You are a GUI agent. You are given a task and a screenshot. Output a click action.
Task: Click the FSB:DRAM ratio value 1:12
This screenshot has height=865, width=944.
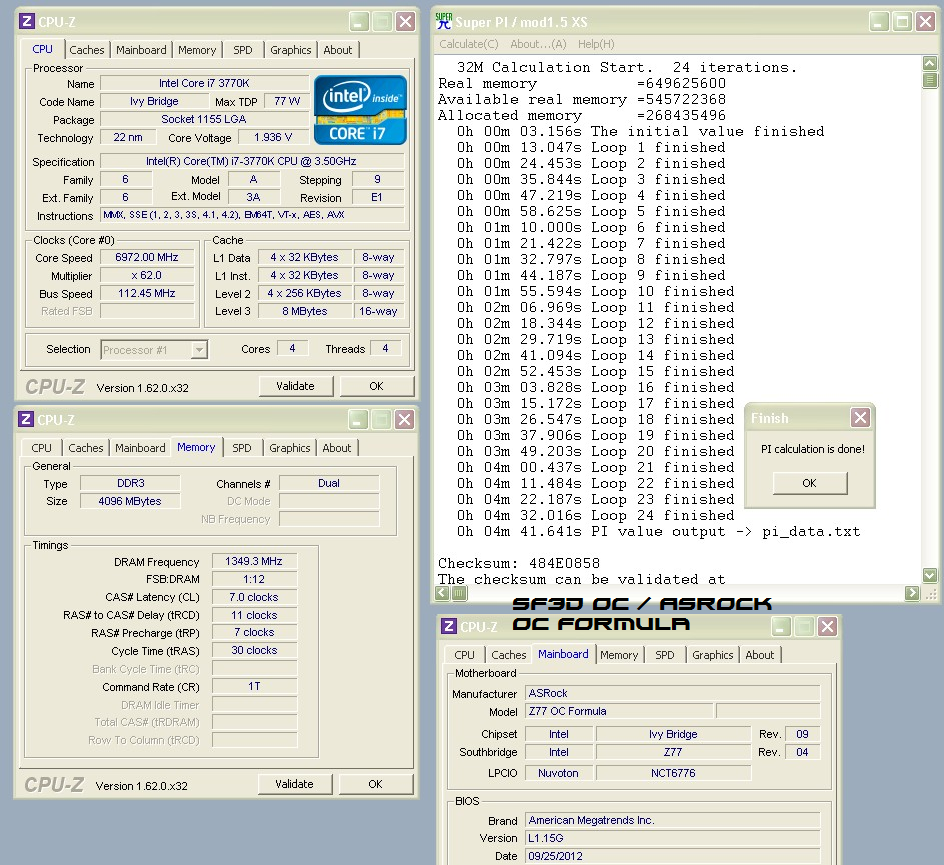pyautogui.click(x=254, y=579)
